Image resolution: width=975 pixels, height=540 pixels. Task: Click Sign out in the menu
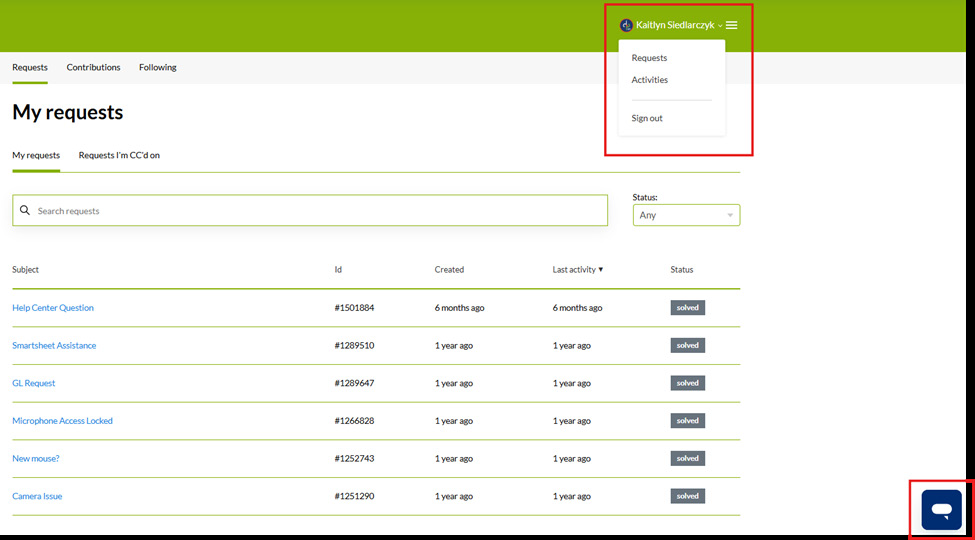pos(647,118)
